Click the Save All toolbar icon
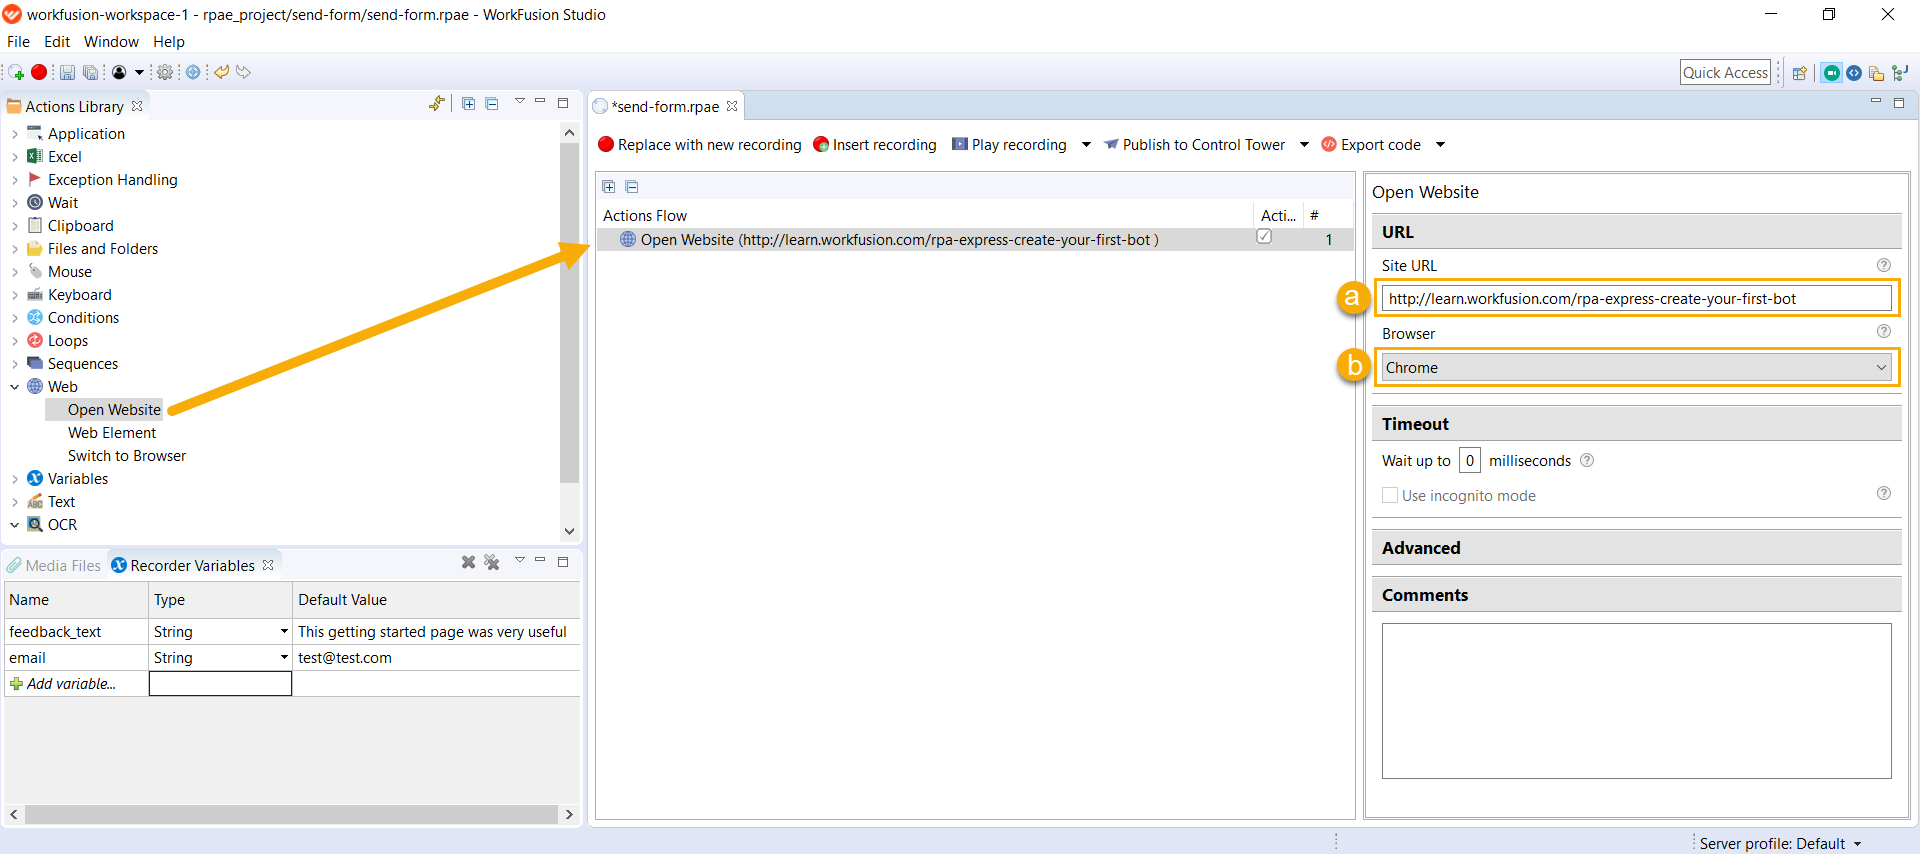 90,72
